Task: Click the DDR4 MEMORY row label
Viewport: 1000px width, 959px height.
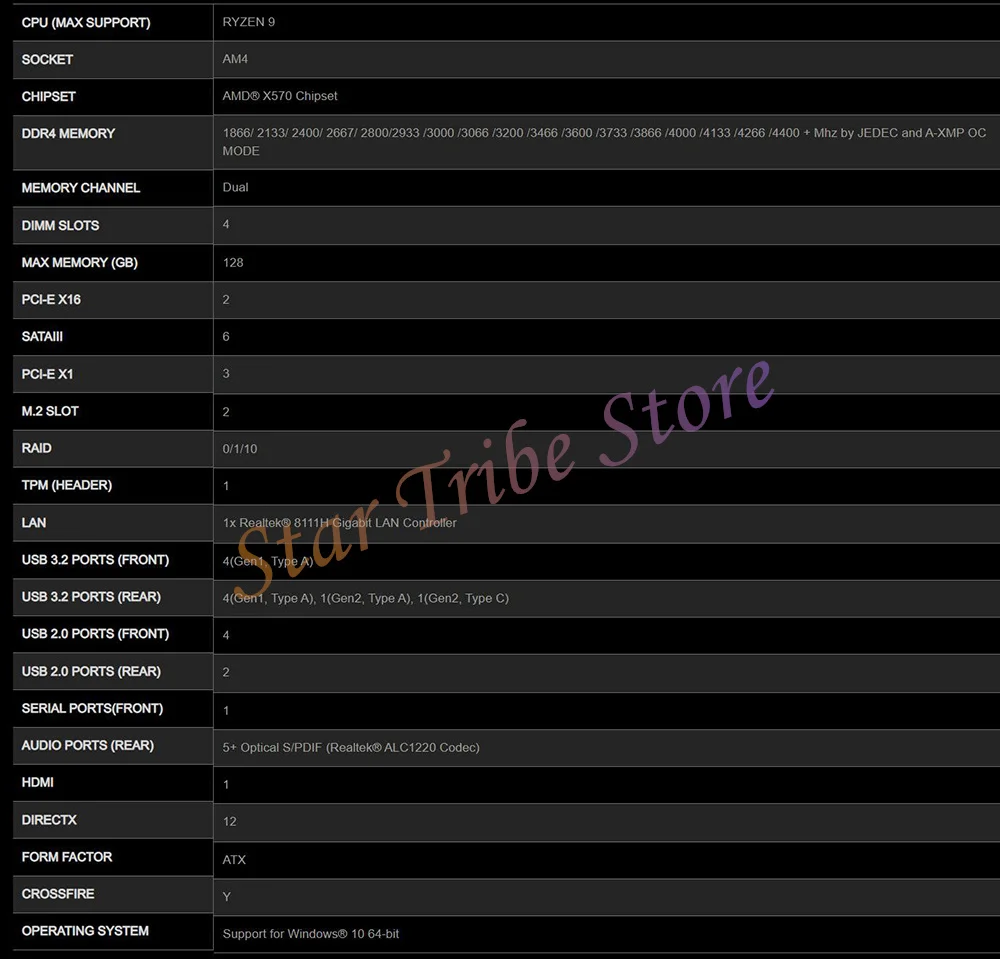Action: click(68, 133)
